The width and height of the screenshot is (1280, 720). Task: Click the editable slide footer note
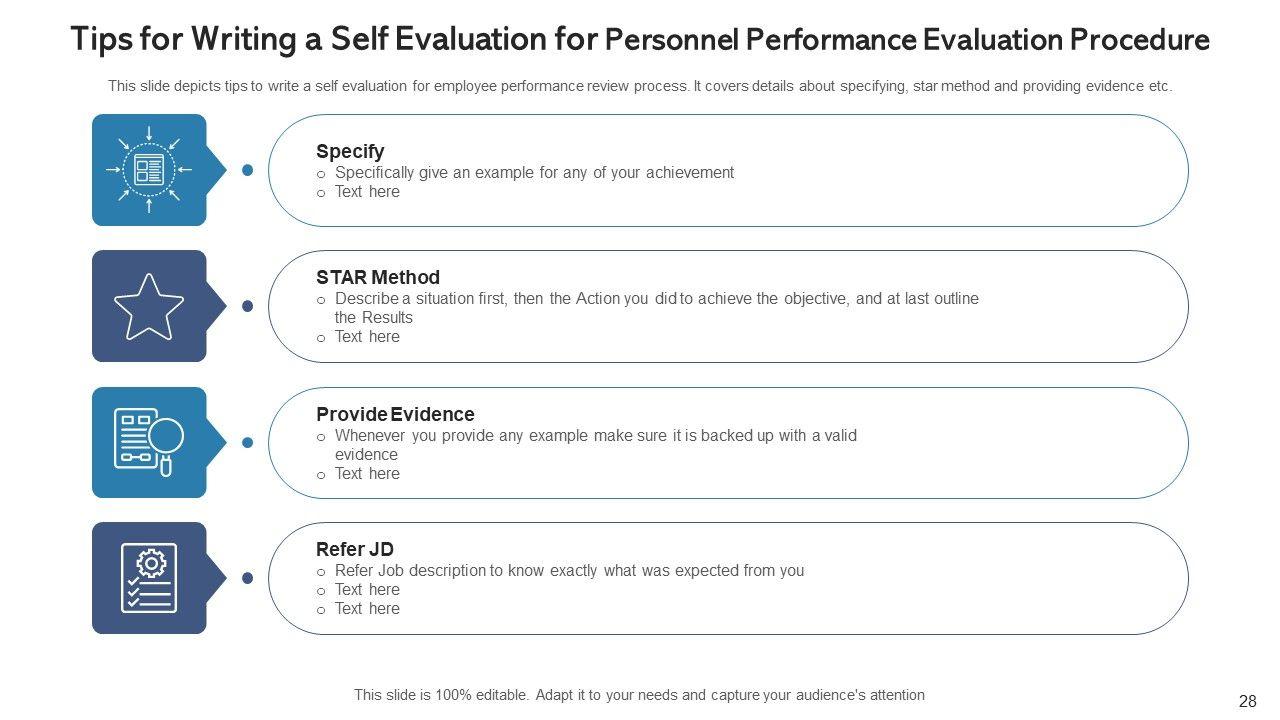click(639, 695)
